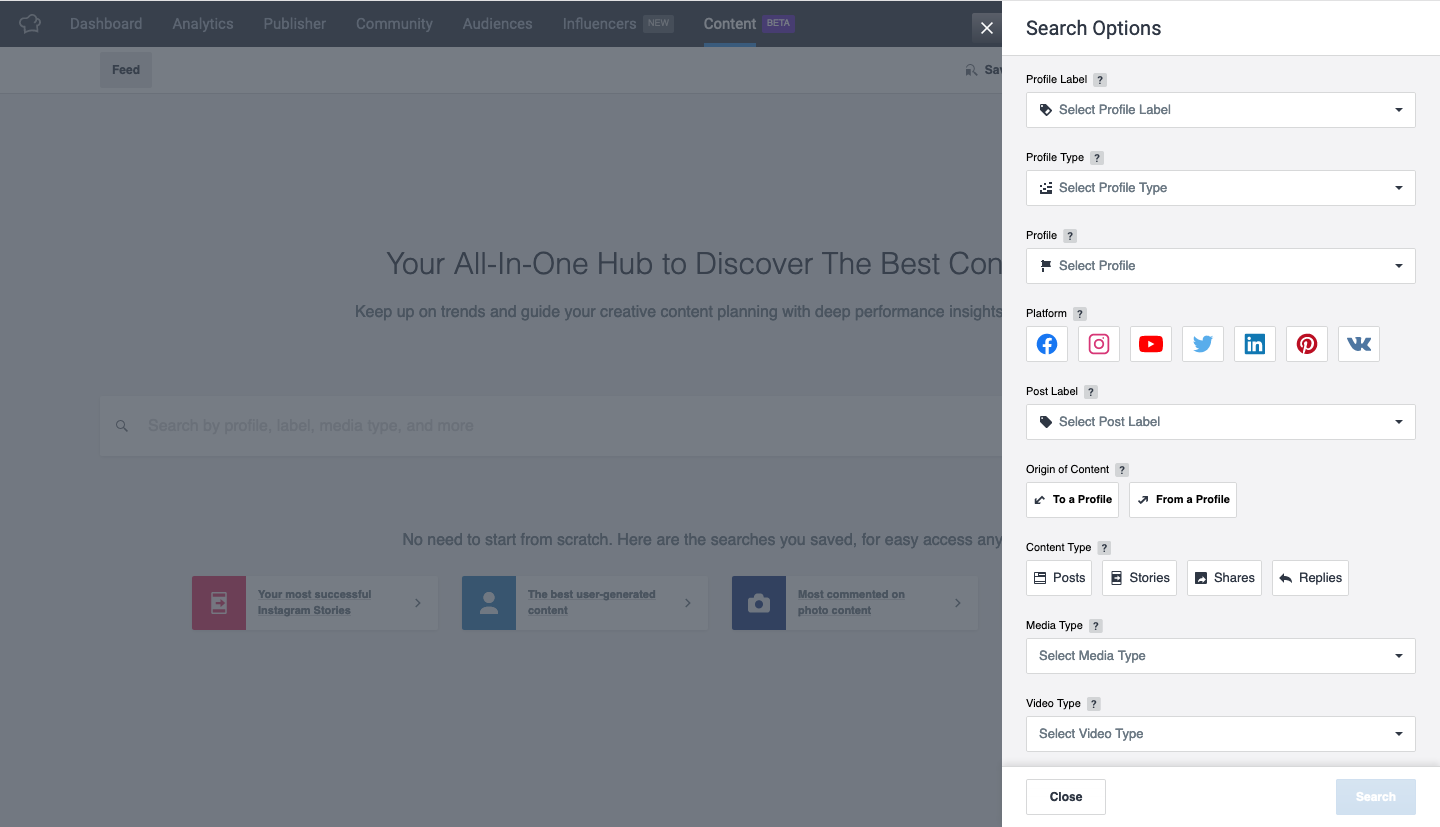Go to the Community tab
This screenshot has height=827, width=1440.
click(x=394, y=23)
